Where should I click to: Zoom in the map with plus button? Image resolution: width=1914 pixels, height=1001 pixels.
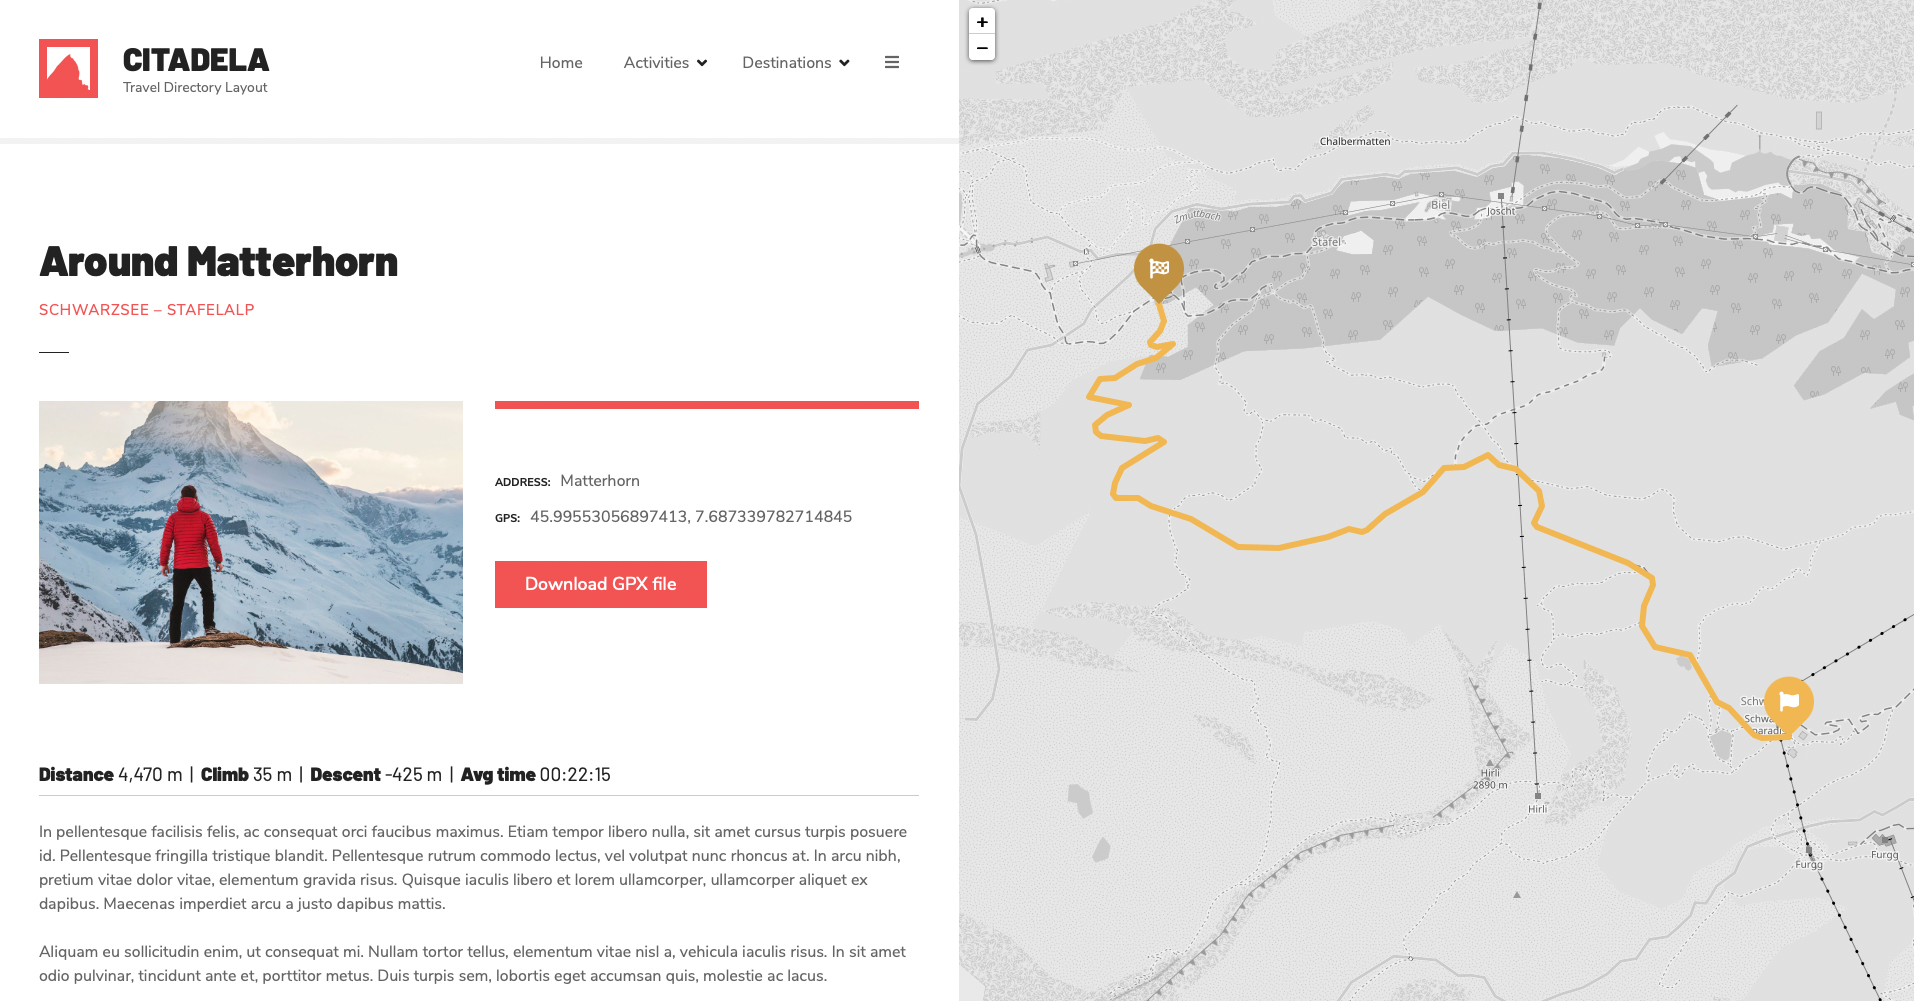coord(982,22)
